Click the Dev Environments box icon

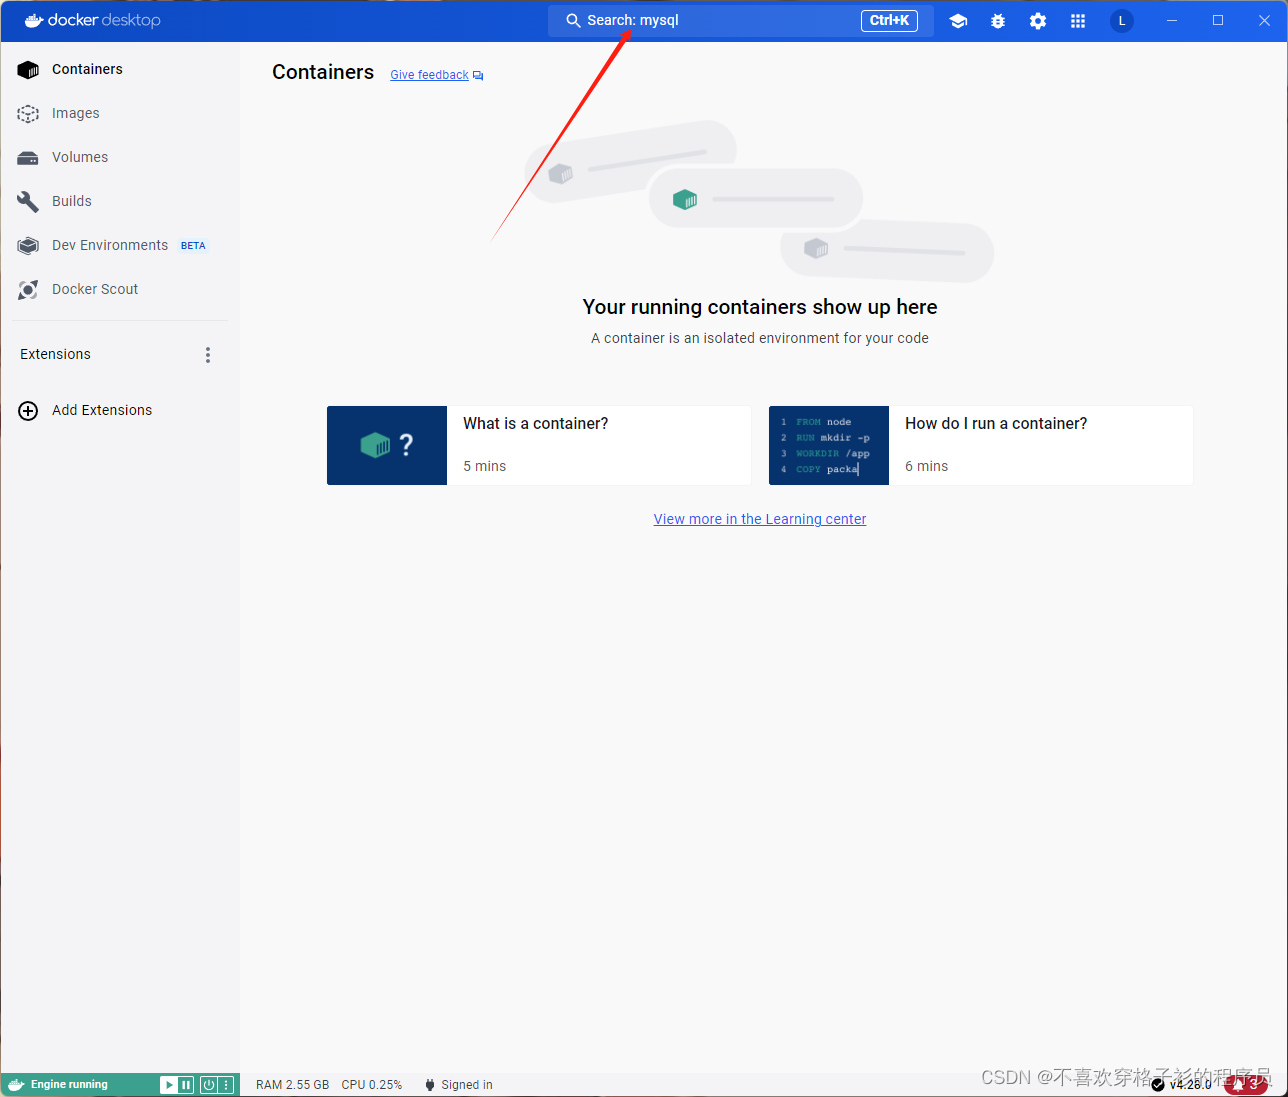28,246
